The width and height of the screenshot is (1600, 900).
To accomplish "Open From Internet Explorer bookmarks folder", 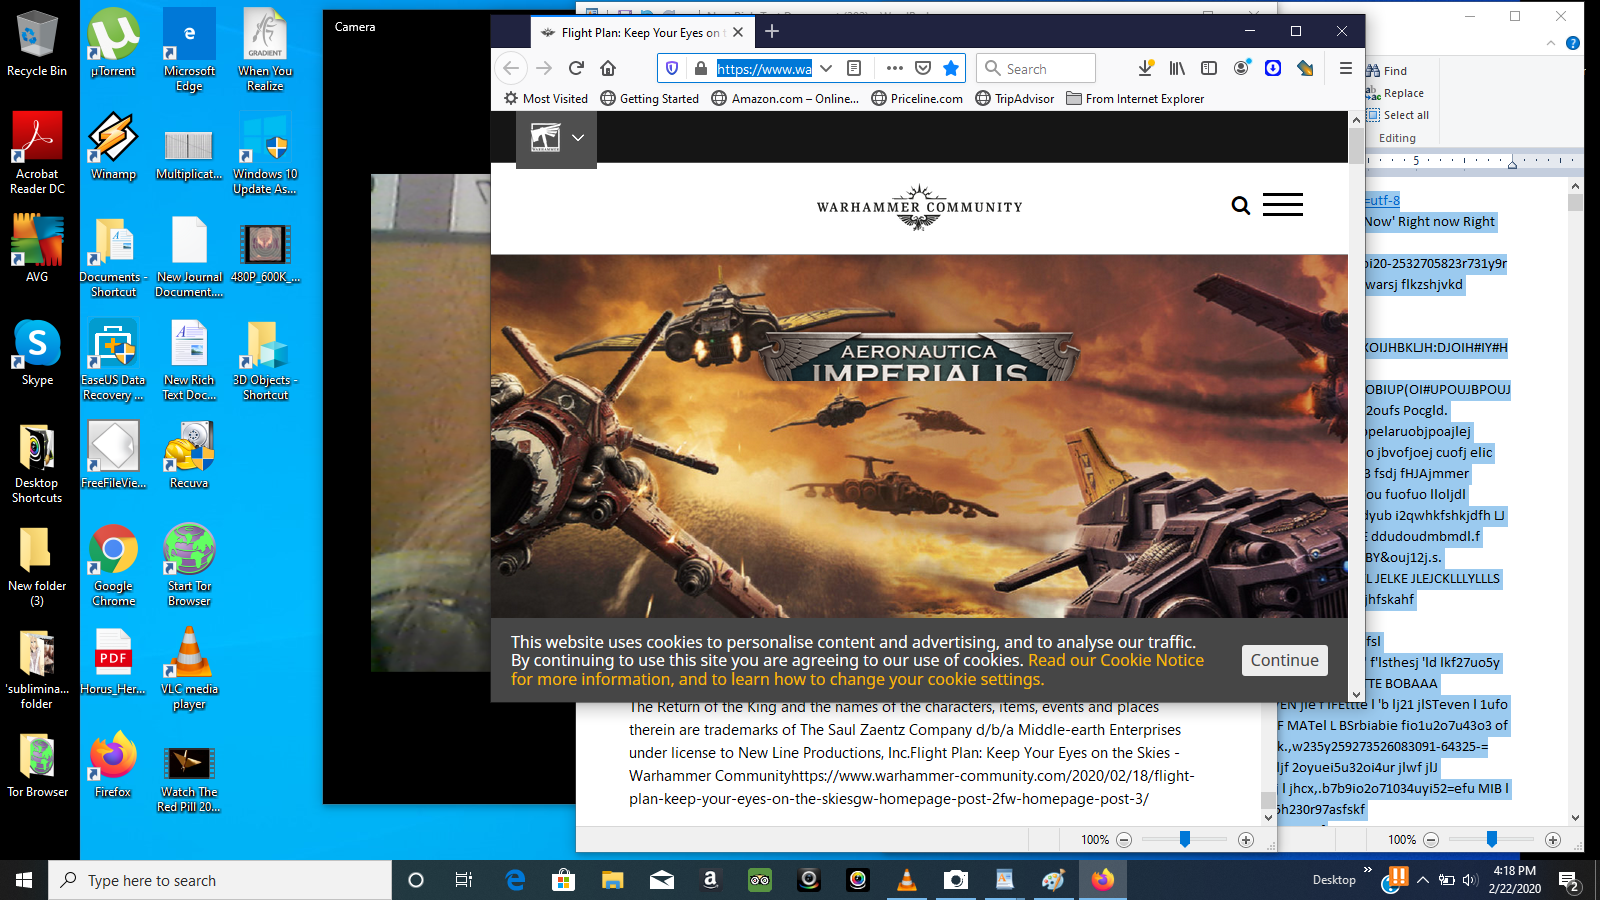I will tap(1135, 98).
